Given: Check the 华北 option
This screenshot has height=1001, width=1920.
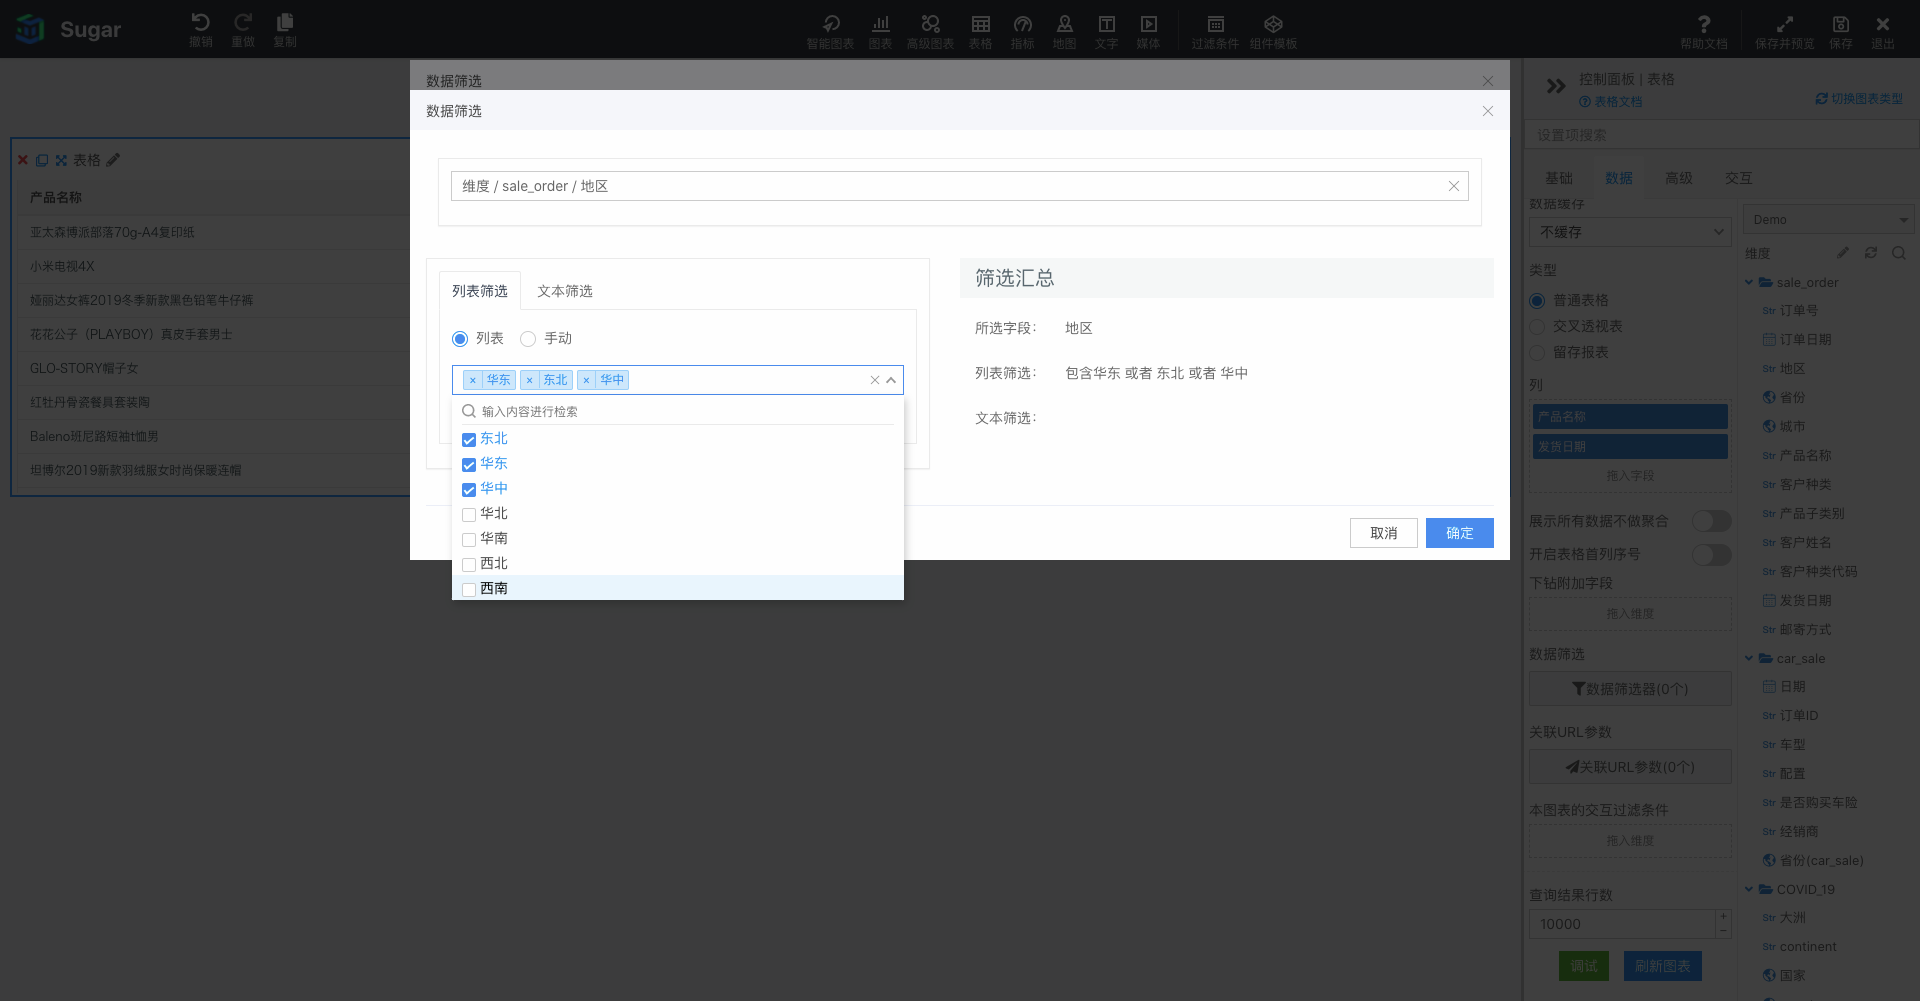Looking at the screenshot, I should [469, 515].
